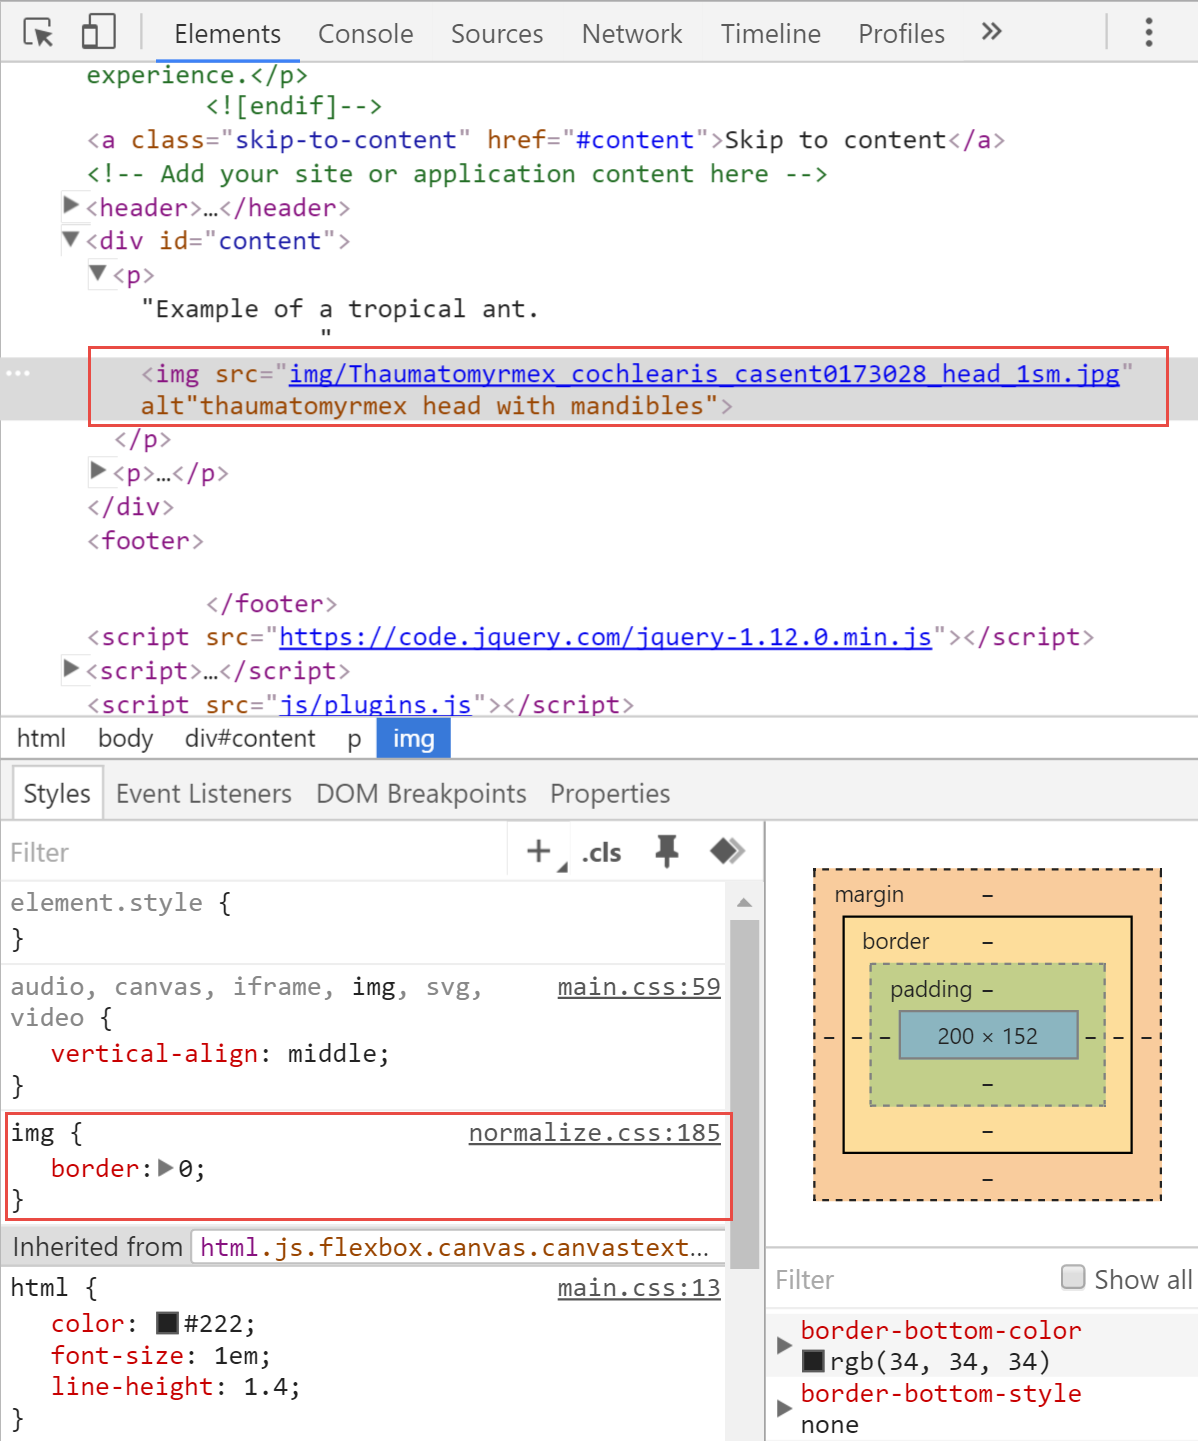Click the animations diamond icon
Screen dimensions: 1198x1441
pyautogui.click(x=727, y=851)
